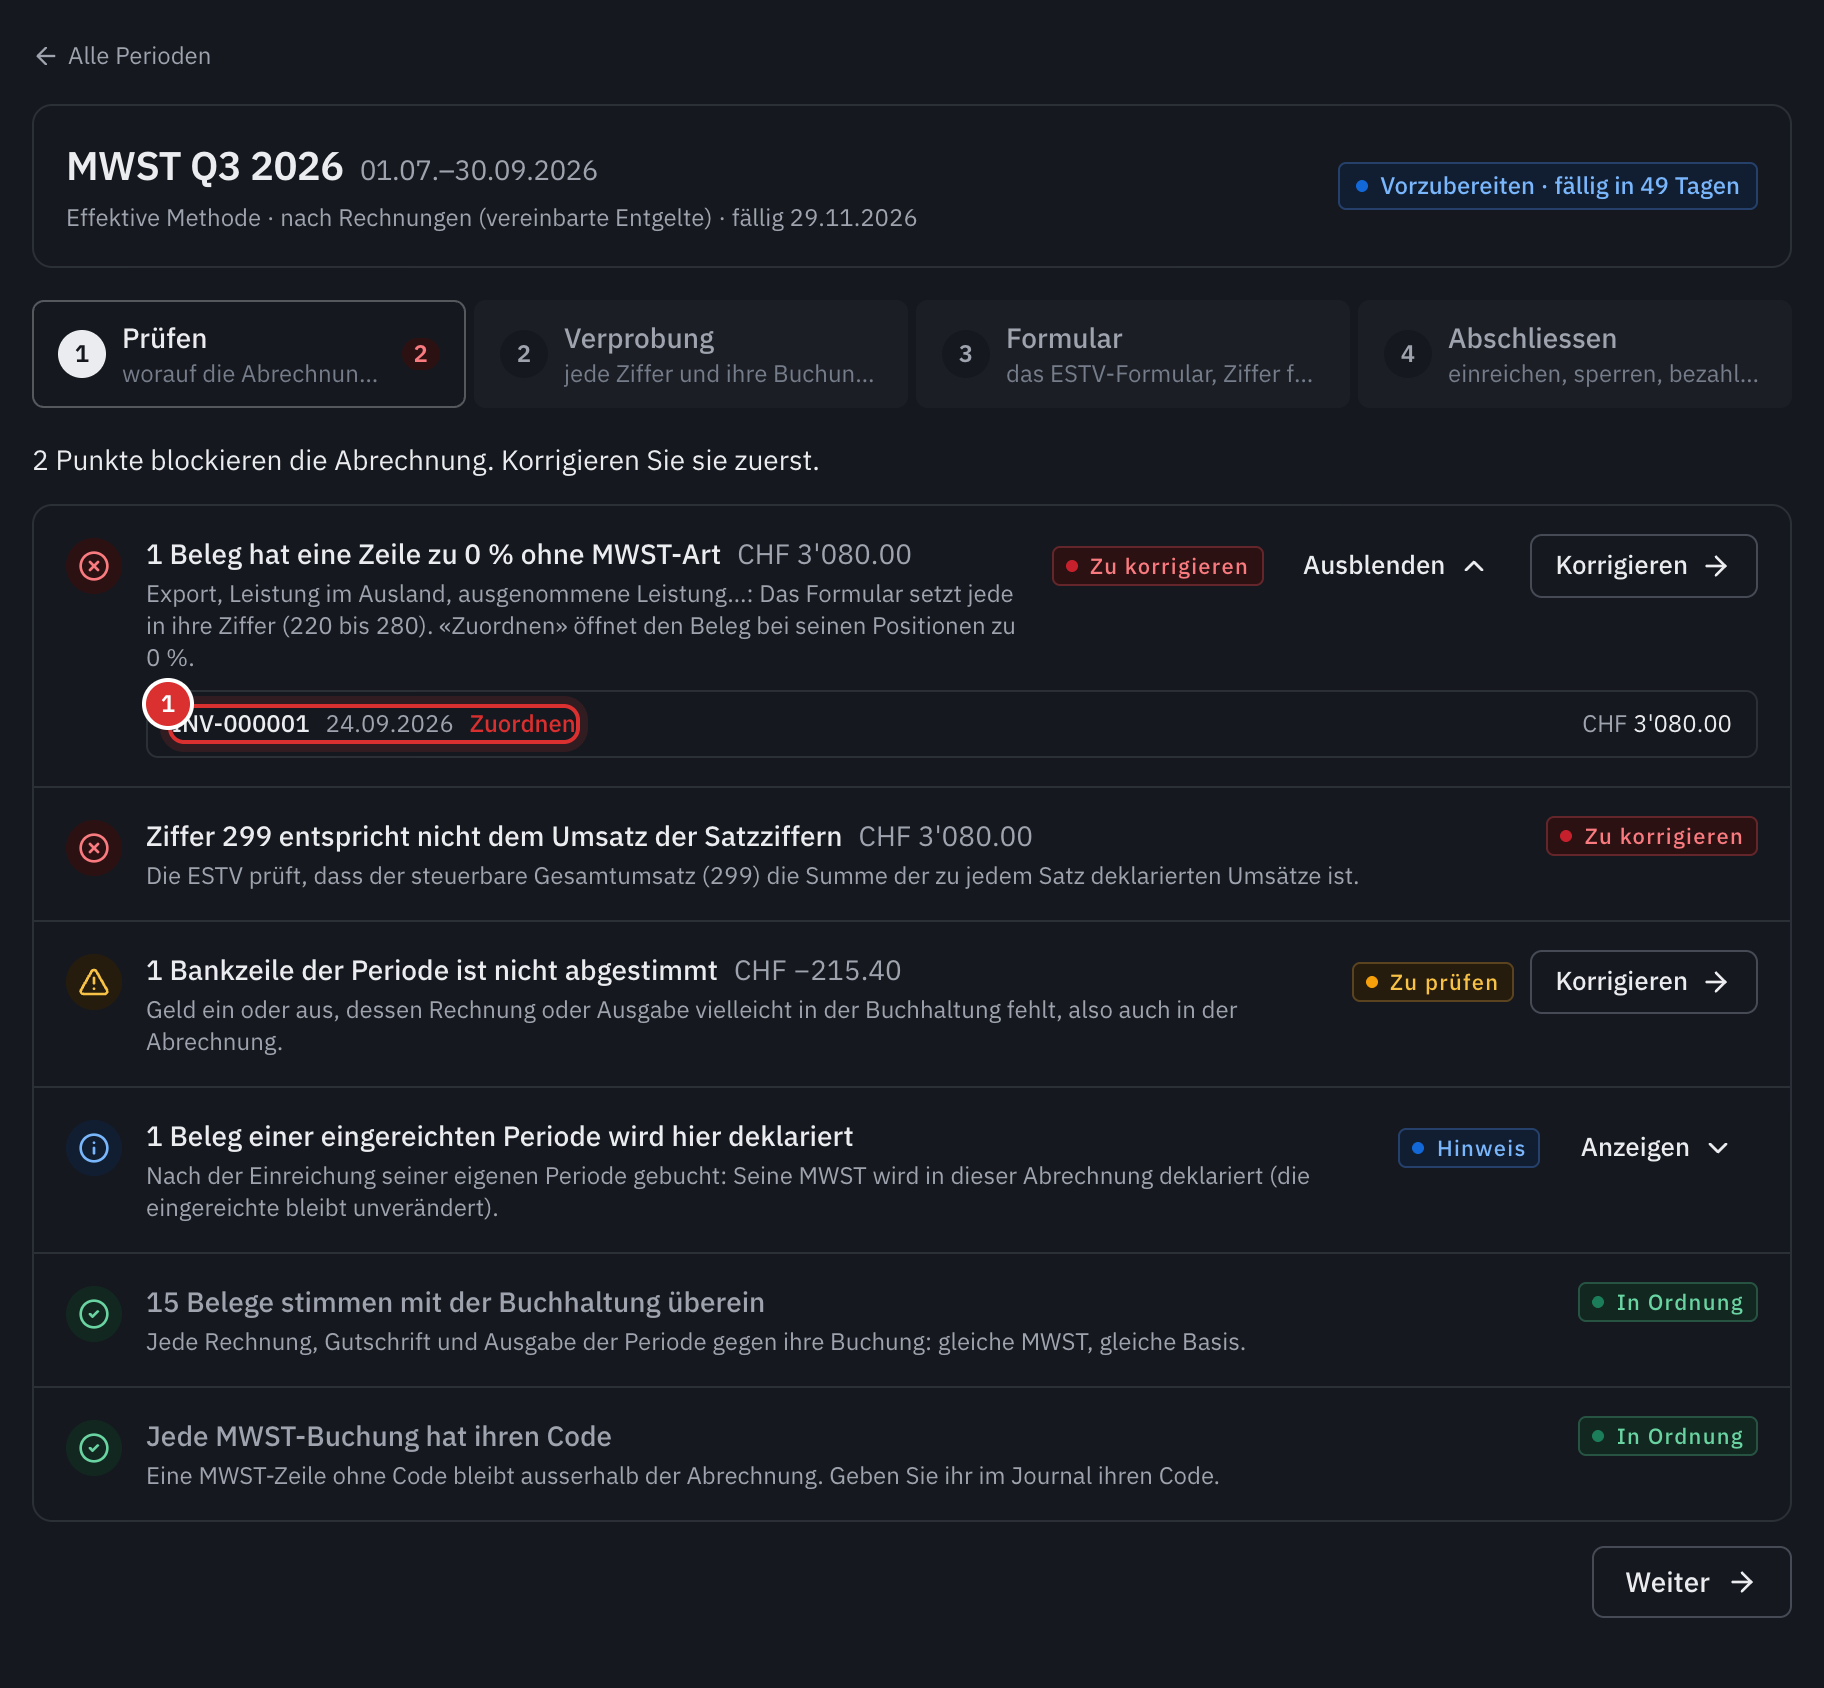
Task: Click the Weiter button
Action: coord(1691,1582)
